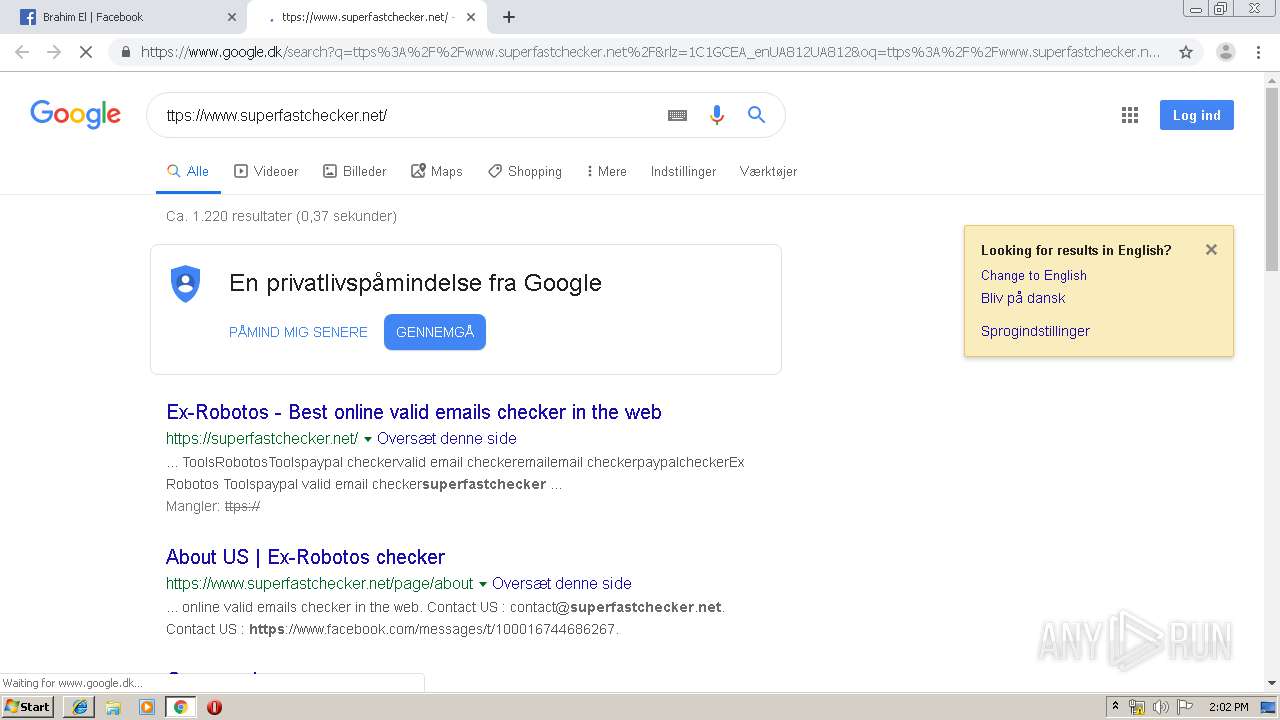Click the Log ind button
This screenshot has height=720, width=1280.
click(x=1196, y=115)
